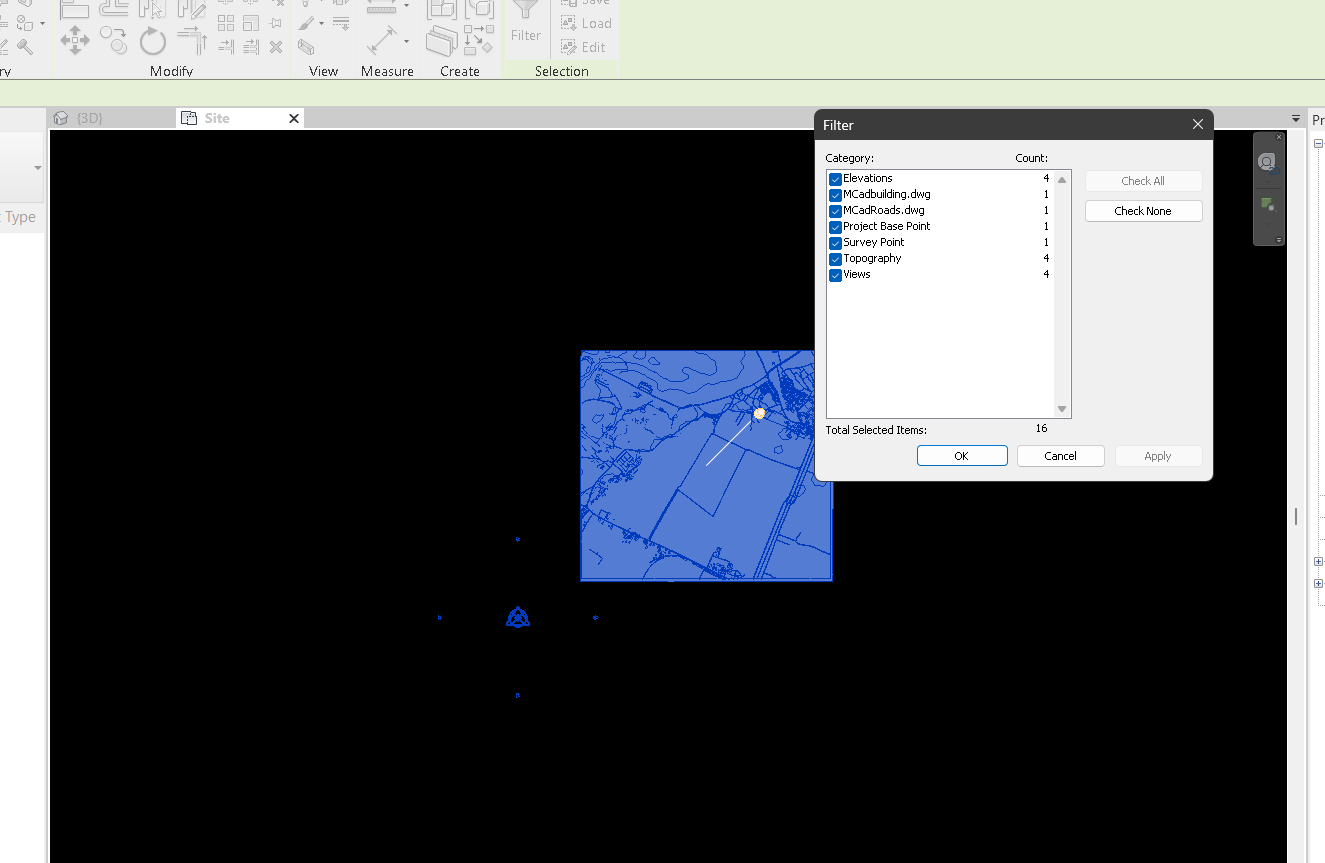1325x863 pixels.
Task: Activate the Rotate tool
Action: pos(152,41)
